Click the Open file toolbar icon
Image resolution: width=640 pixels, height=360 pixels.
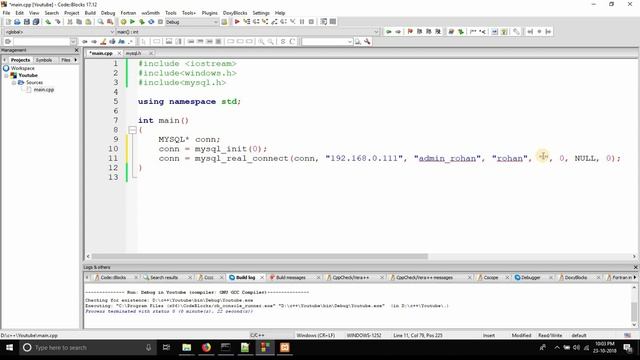[x=17, y=22]
